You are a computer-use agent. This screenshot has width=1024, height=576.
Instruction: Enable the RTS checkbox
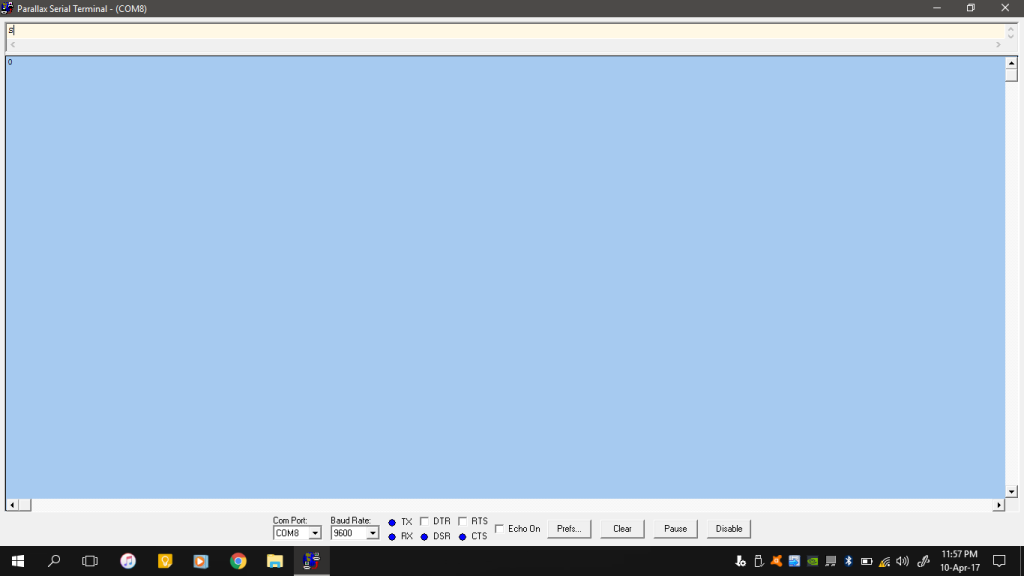coord(462,520)
